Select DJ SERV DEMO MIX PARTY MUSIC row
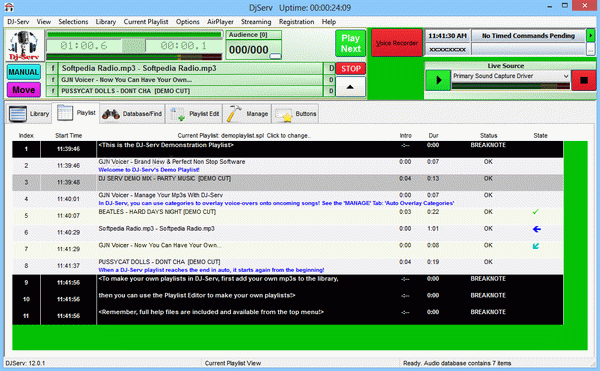This screenshot has height=371, width=600. [287, 182]
